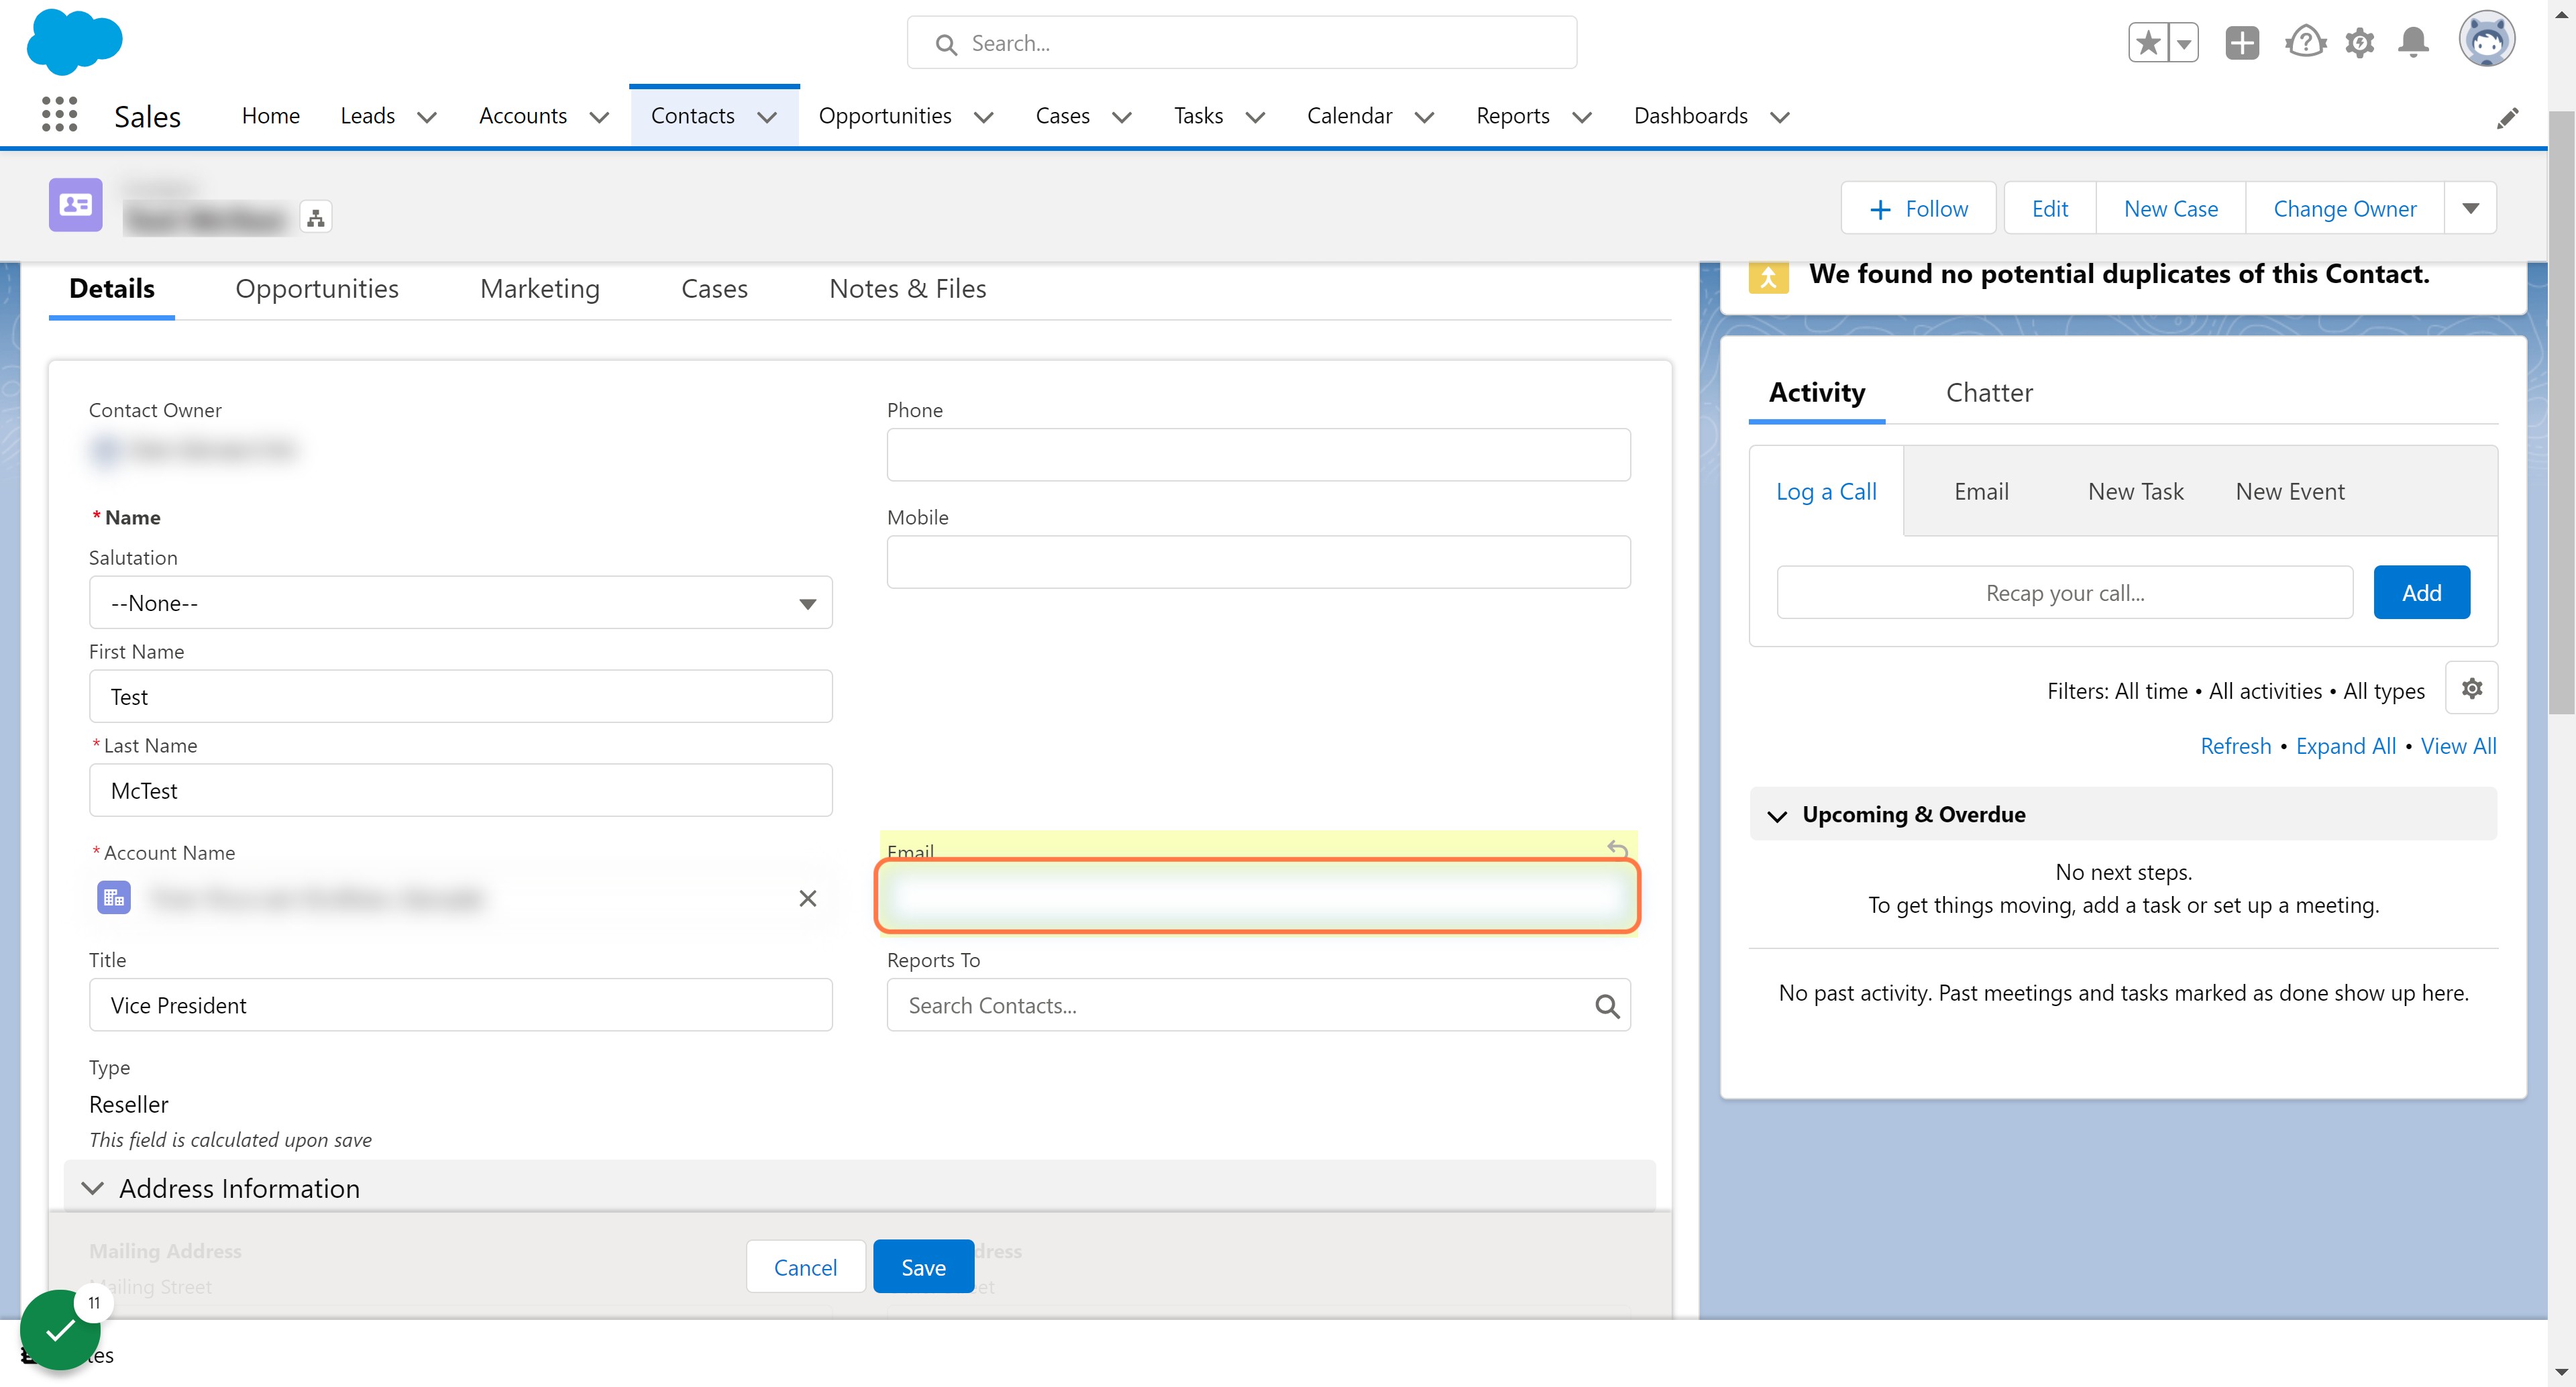Viewport: 2576px width, 1387px height.
Task: Click the pencil icon to edit navigation
Action: click(x=2507, y=118)
